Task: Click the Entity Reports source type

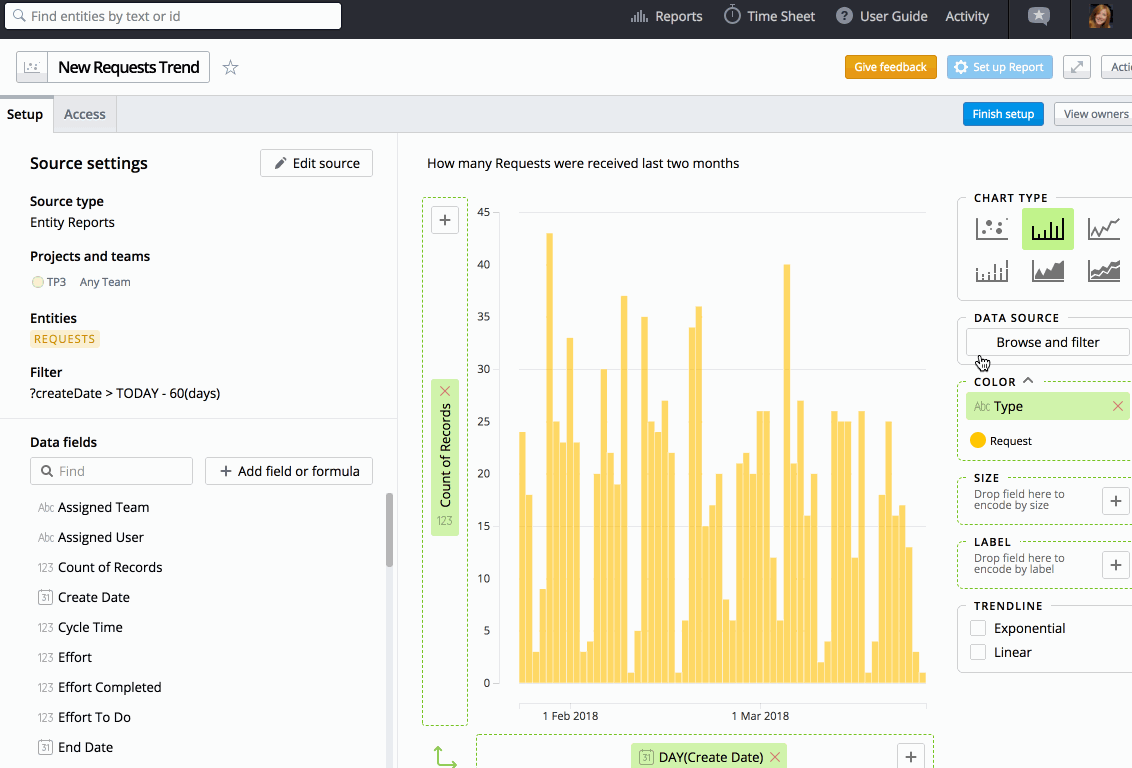Action: pos(72,222)
